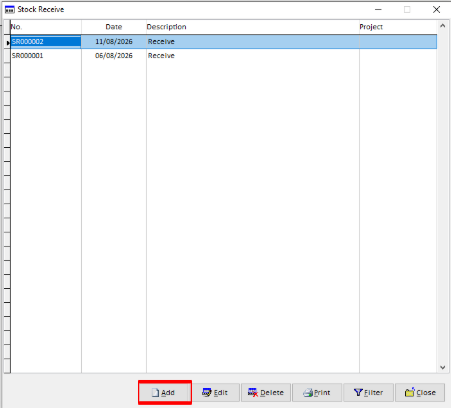Sort by the Project column header
The width and height of the screenshot is (451, 408).
click(398, 27)
